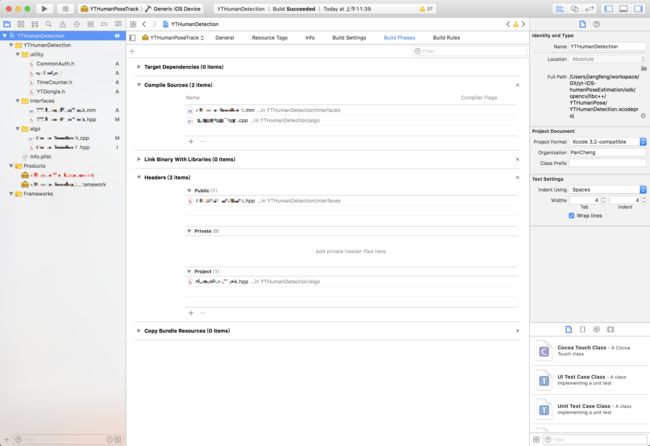
Task: Click the Class Prefix field
Action: [x=607, y=163]
